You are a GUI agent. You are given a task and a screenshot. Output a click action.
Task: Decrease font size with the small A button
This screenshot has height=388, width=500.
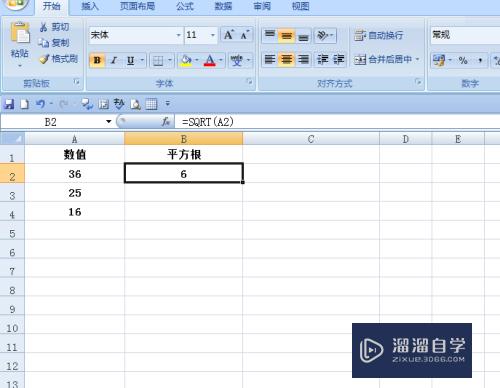click(x=245, y=35)
